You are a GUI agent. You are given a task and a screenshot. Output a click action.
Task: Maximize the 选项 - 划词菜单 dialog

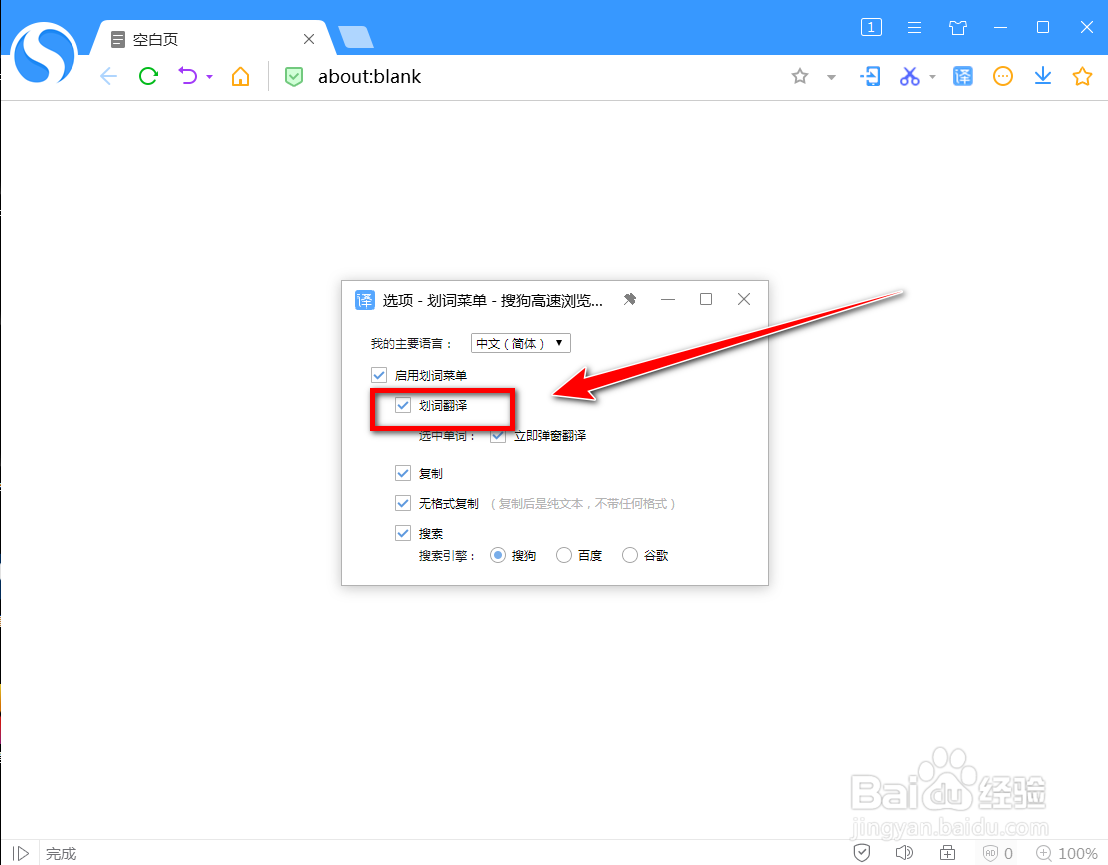pyautogui.click(x=706, y=299)
